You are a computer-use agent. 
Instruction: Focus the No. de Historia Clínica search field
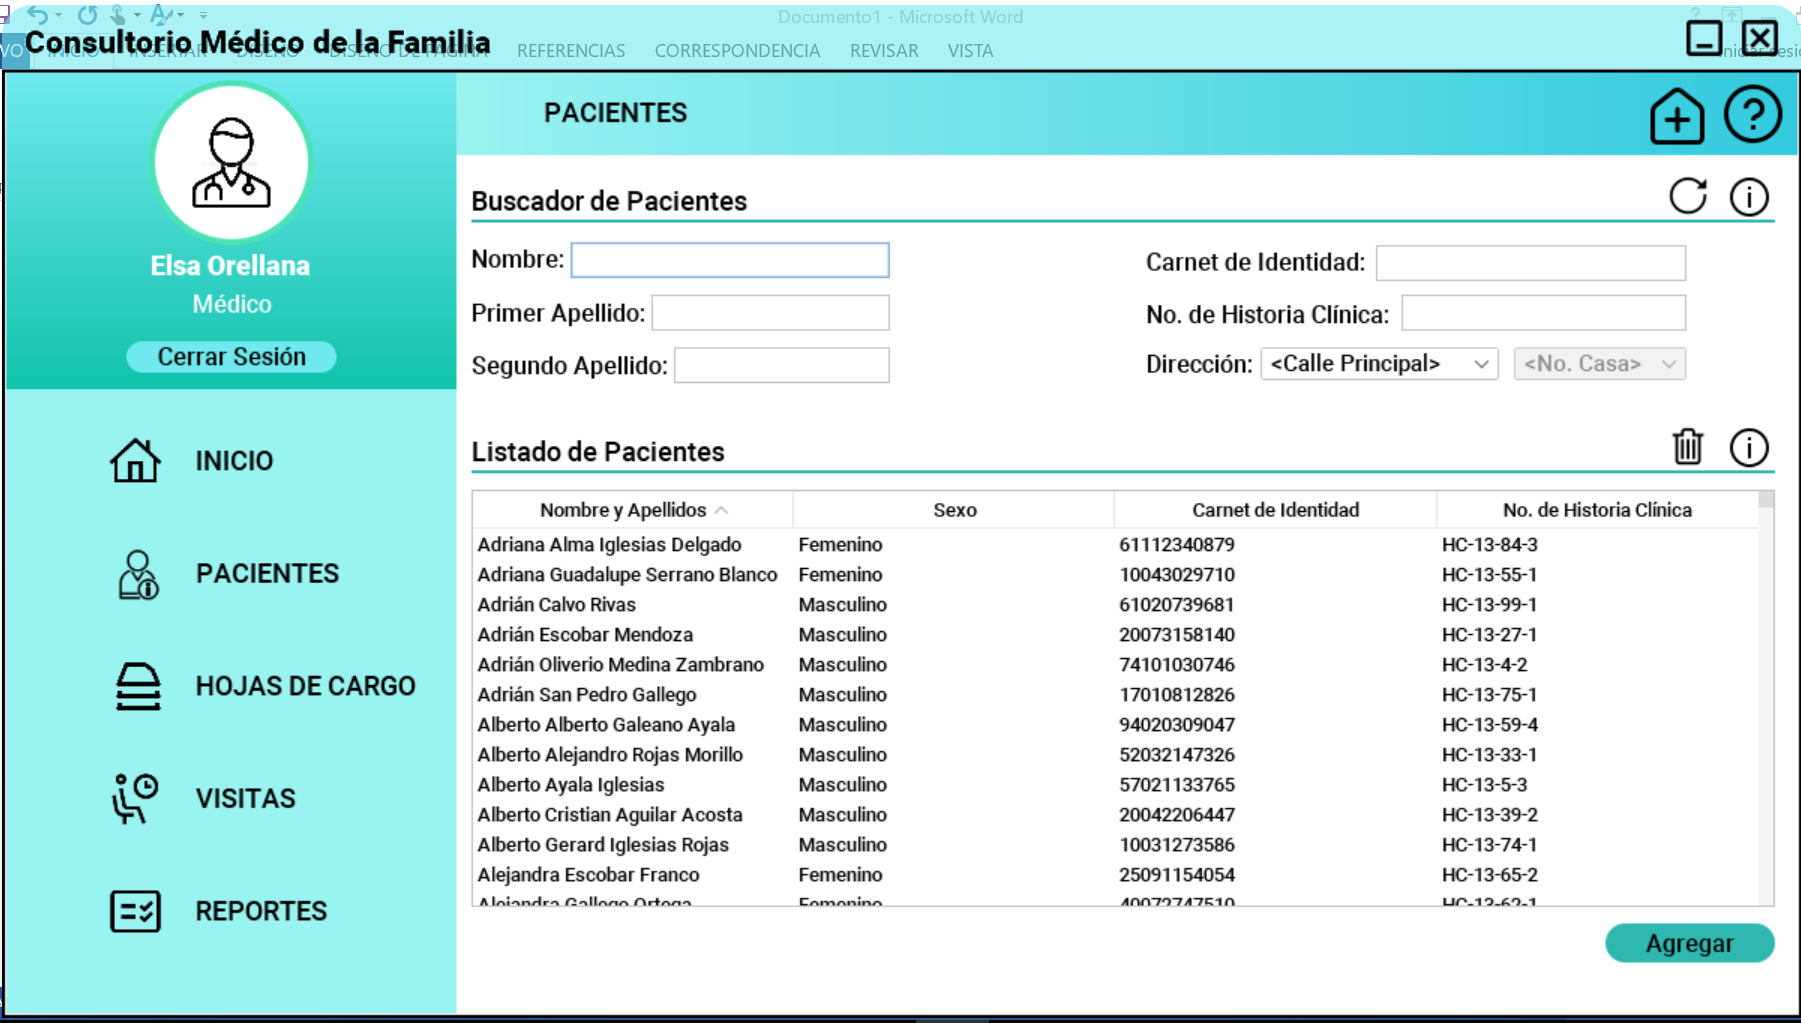click(1543, 313)
